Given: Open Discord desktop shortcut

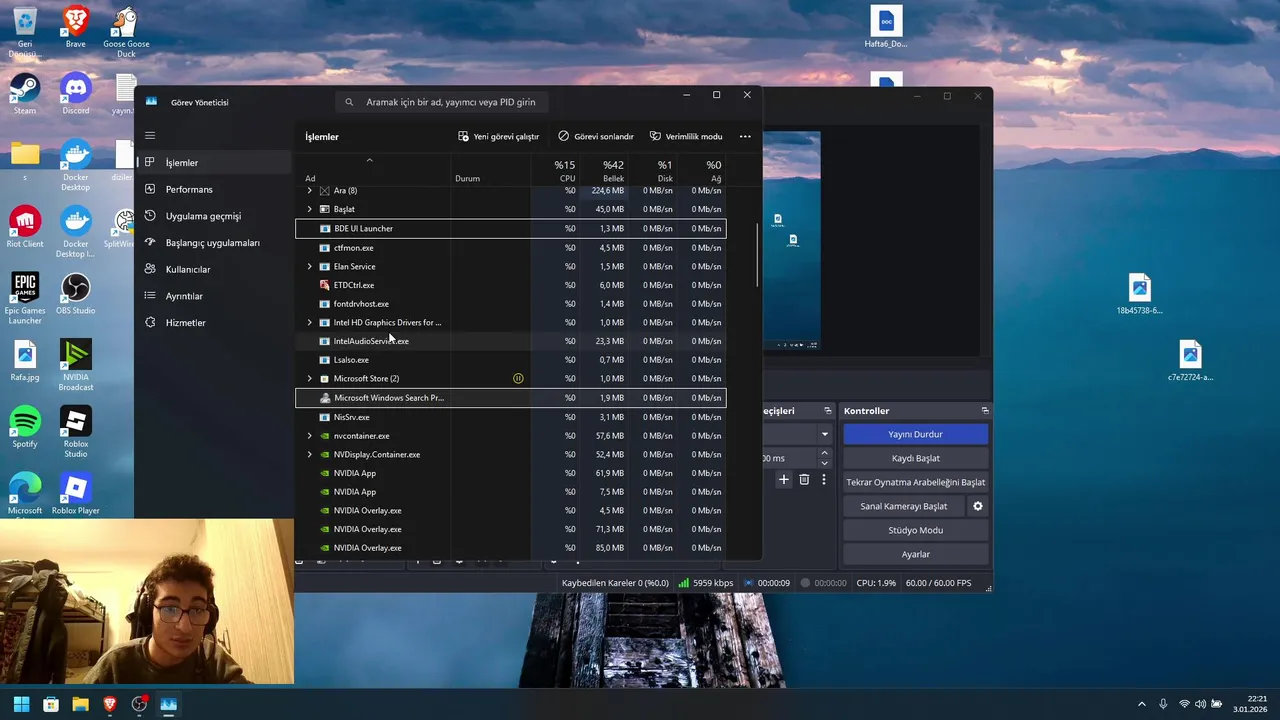Looking at the screenshot, I should 75,94.
